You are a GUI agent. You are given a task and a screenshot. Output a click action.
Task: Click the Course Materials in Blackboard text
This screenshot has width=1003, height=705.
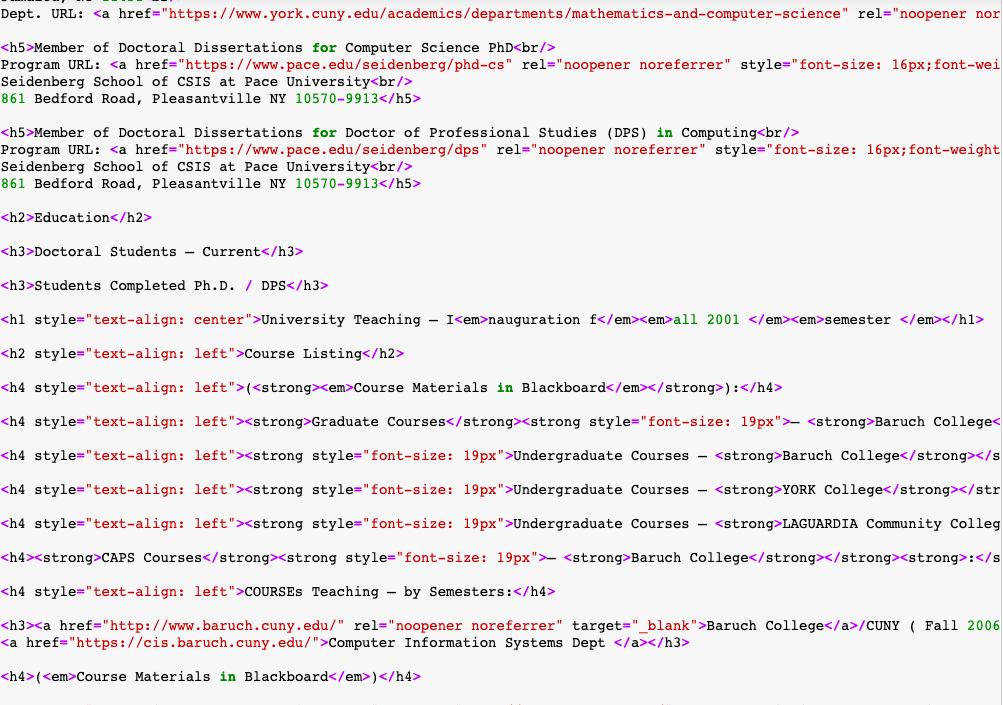coord(430,387)
